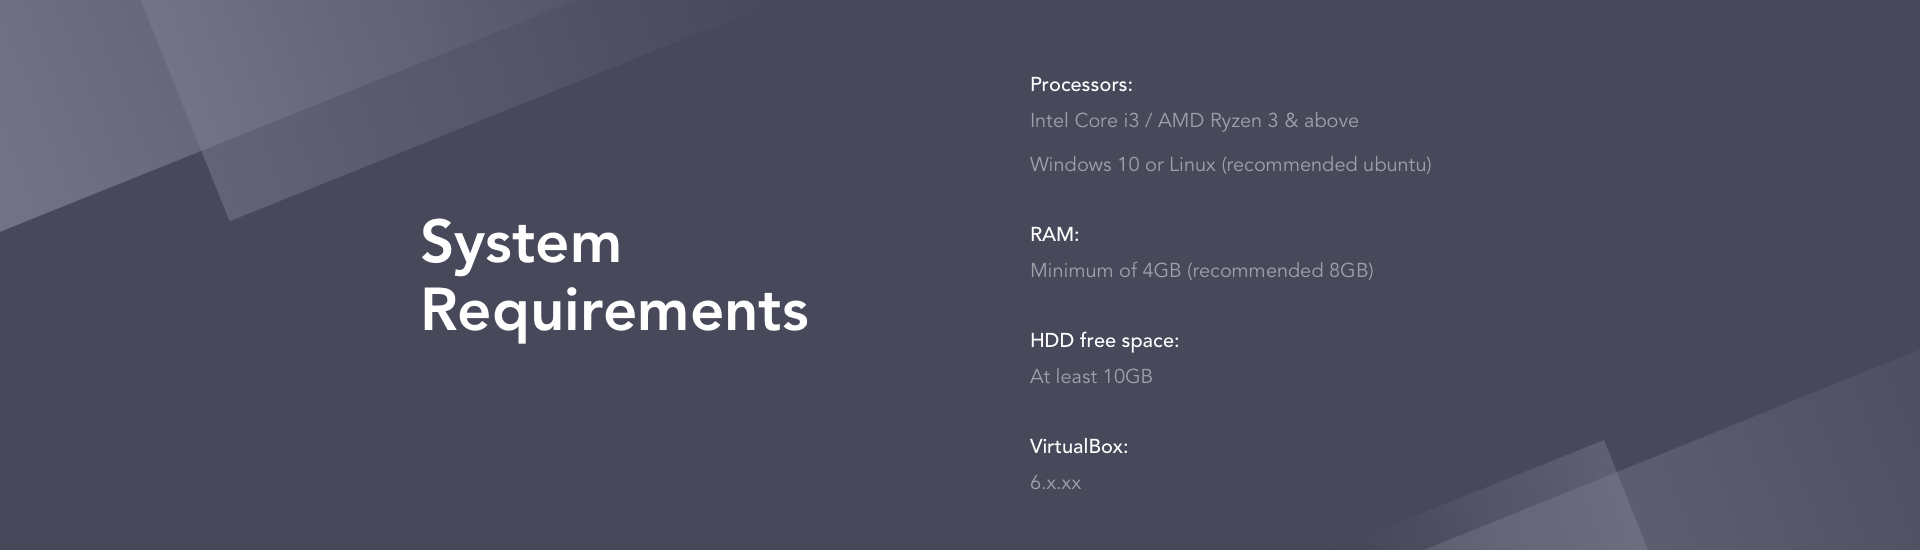Click the "(recommended 8GB)" note
Viewport: 1920px width, 550px height.
[1280, 271]
